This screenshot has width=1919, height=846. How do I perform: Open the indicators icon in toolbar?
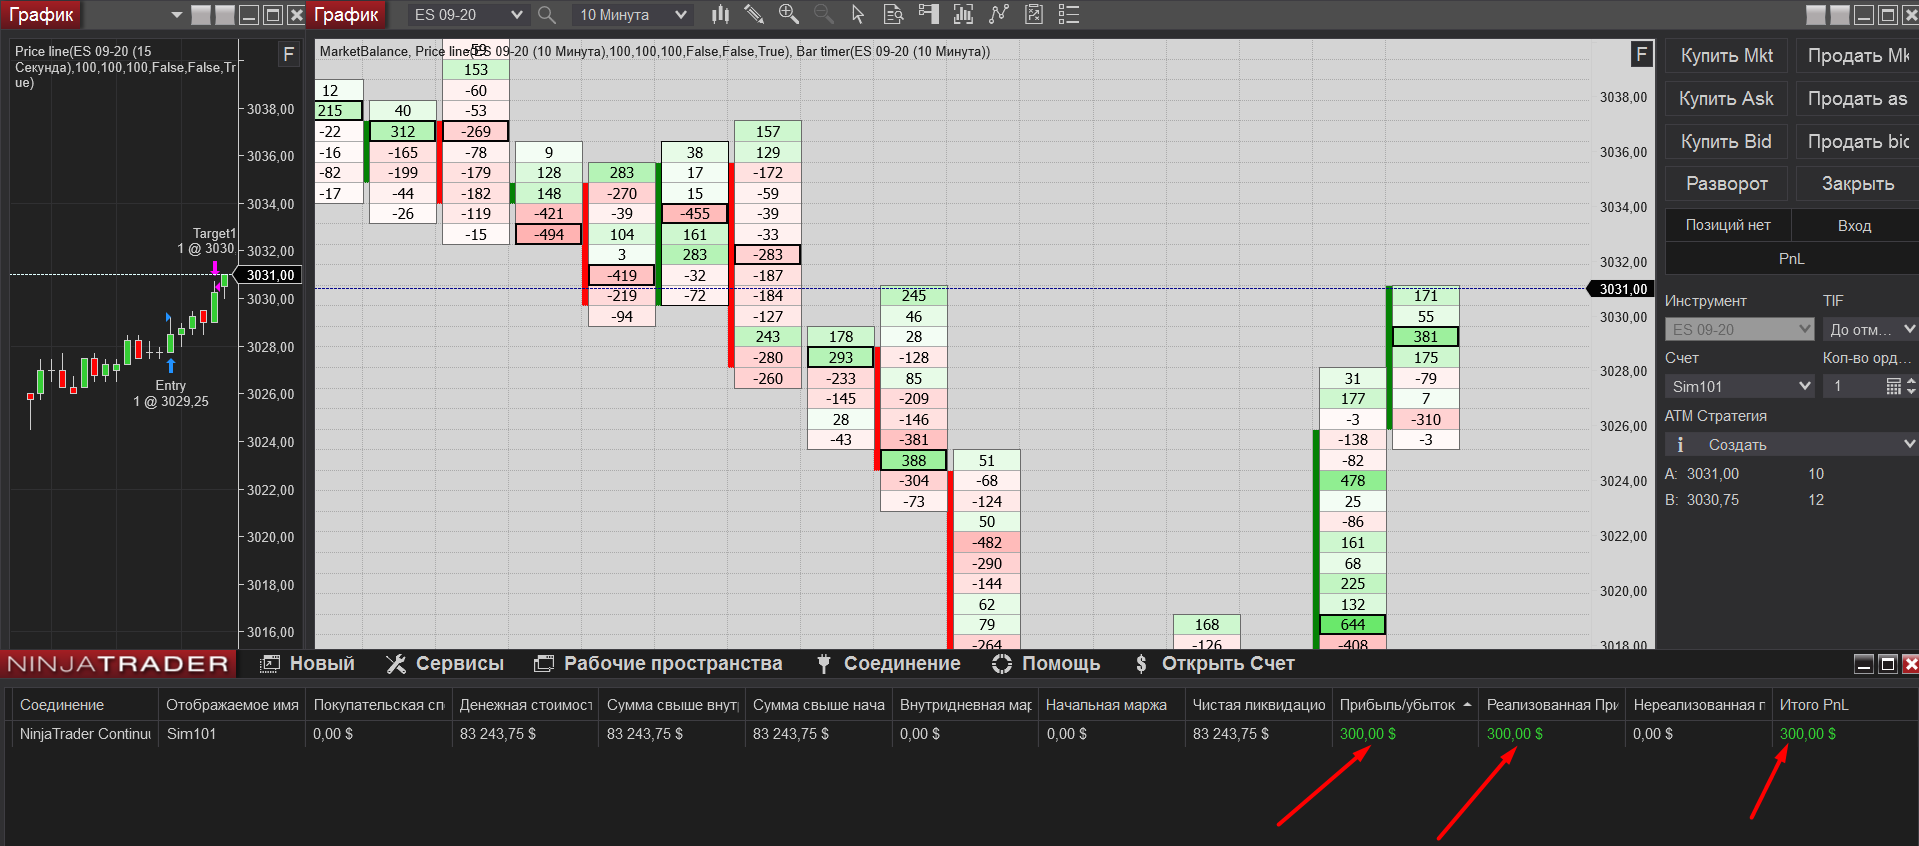963,14
